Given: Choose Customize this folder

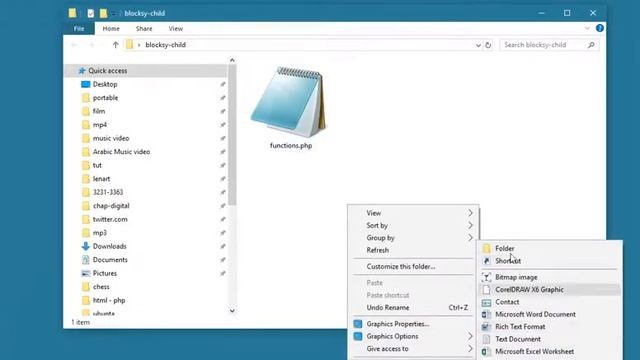Looking at the screenshot, I should (401, 267).
